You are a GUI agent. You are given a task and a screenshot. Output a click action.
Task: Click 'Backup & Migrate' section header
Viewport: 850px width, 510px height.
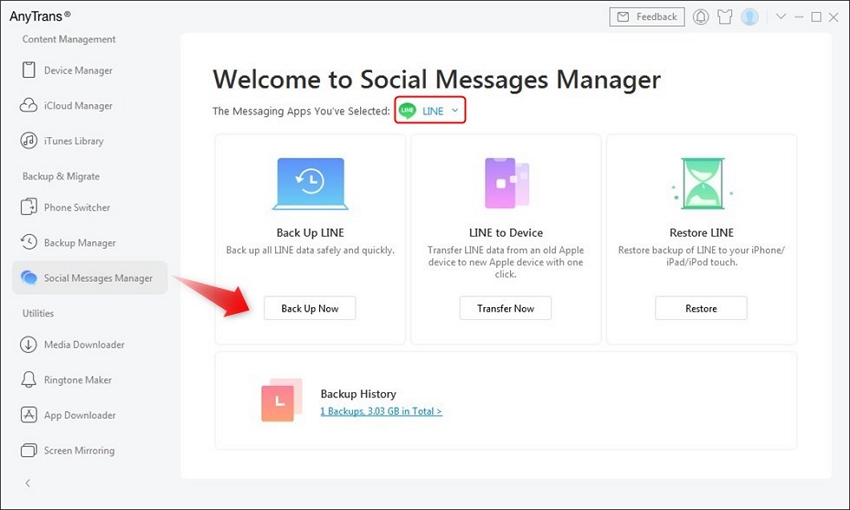[x=61, y=176]
